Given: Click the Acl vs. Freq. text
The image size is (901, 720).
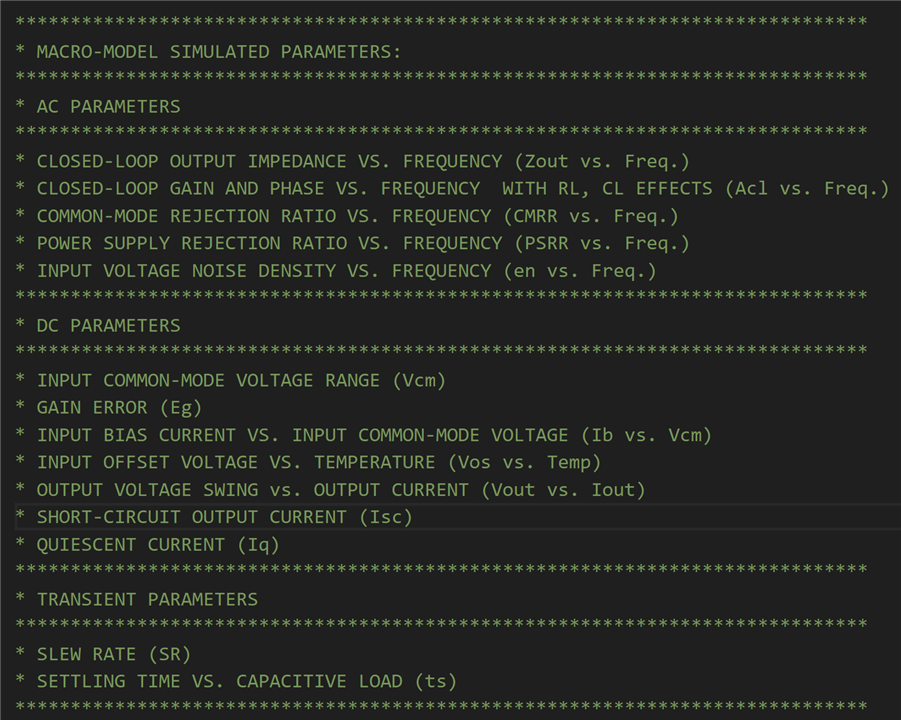Looking at the screenshot, I should coord(807,188).
